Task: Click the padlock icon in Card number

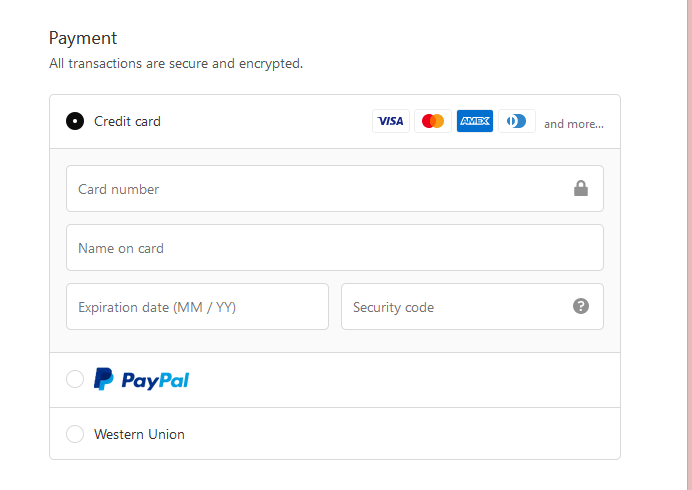Action: pos(581,188)
